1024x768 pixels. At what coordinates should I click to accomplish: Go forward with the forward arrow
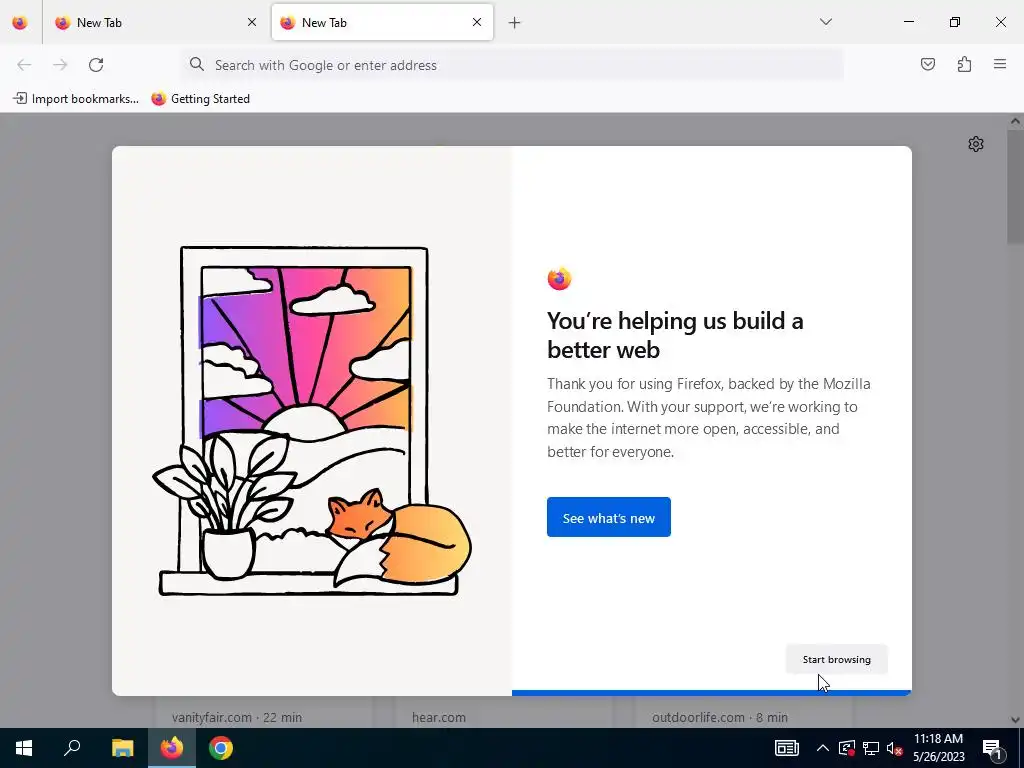click(60, 65)
